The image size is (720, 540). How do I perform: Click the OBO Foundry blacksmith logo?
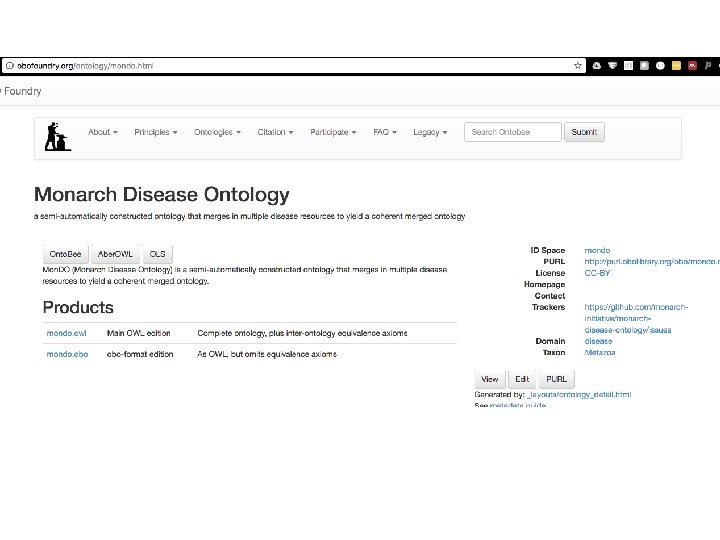coord(57,136)
